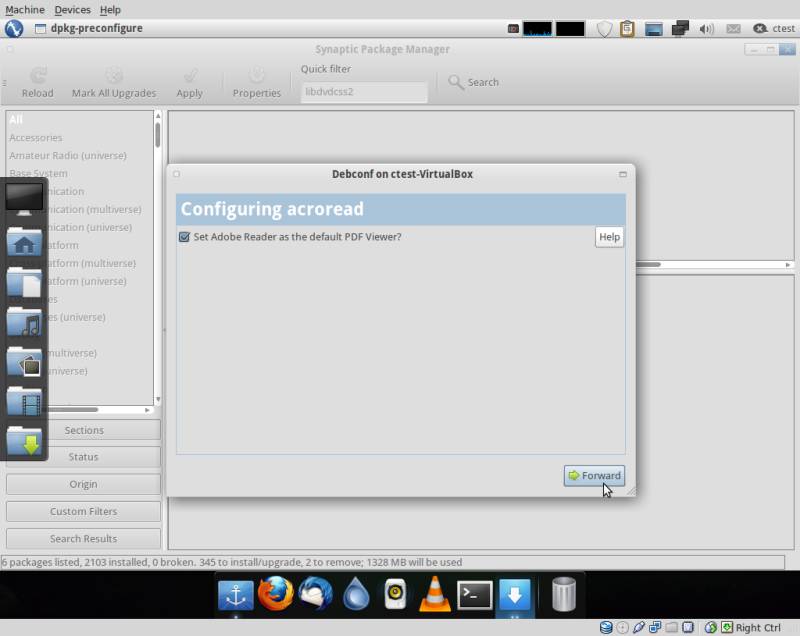The height and width of the screenshot is (636, 800).
Task: Open the Machine menu
Action: (24, 10)
